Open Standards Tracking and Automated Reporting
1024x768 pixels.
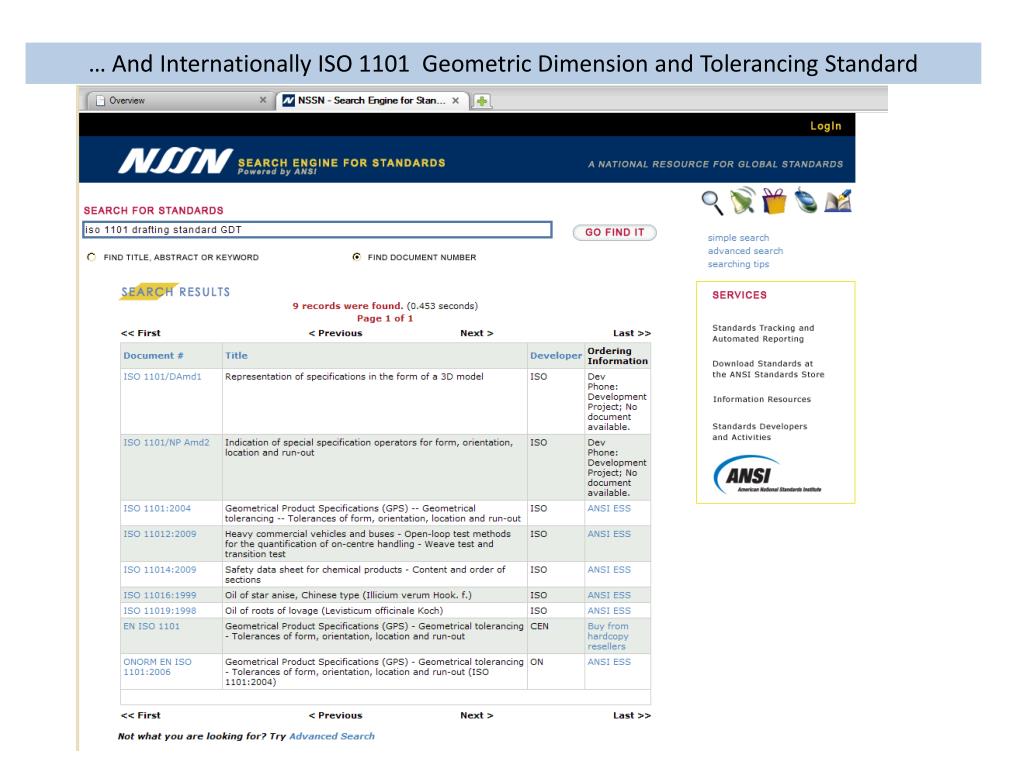point(763,333)
